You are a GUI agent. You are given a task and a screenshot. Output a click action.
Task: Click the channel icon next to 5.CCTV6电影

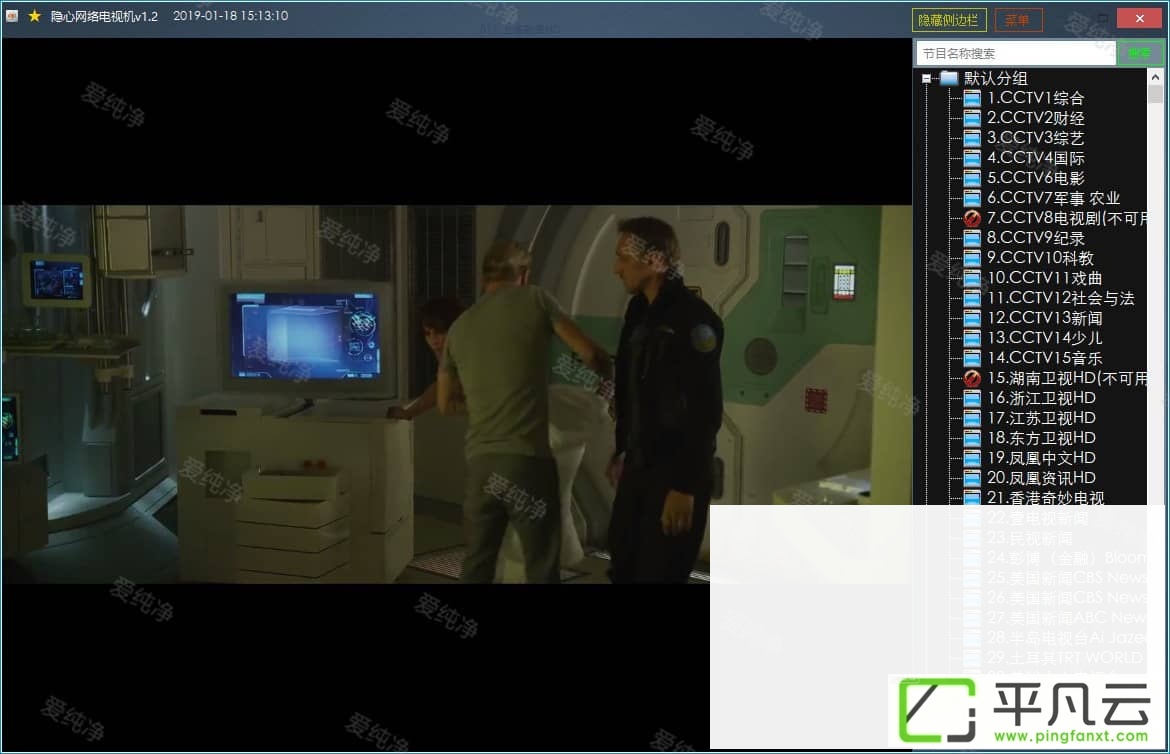tap(972, 178)
